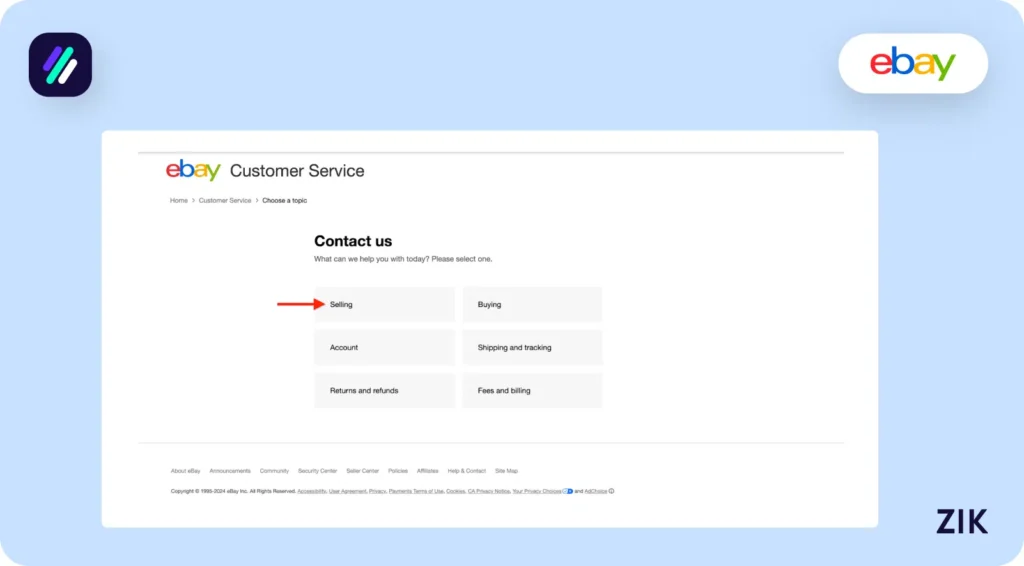Select the Buying topic
Viewport: 1024px width, 566px height.
point(532,304)
